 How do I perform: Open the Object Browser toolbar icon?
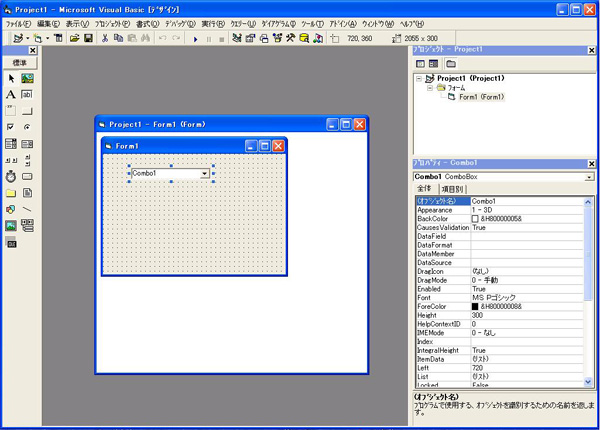(277, 38)
